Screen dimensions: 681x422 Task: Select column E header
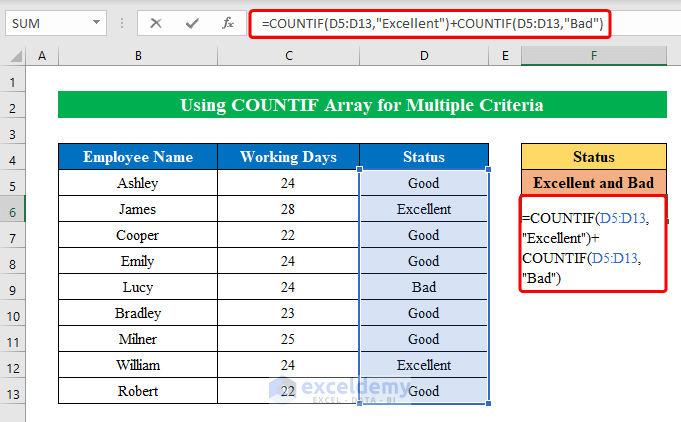(x=505, y=56)
